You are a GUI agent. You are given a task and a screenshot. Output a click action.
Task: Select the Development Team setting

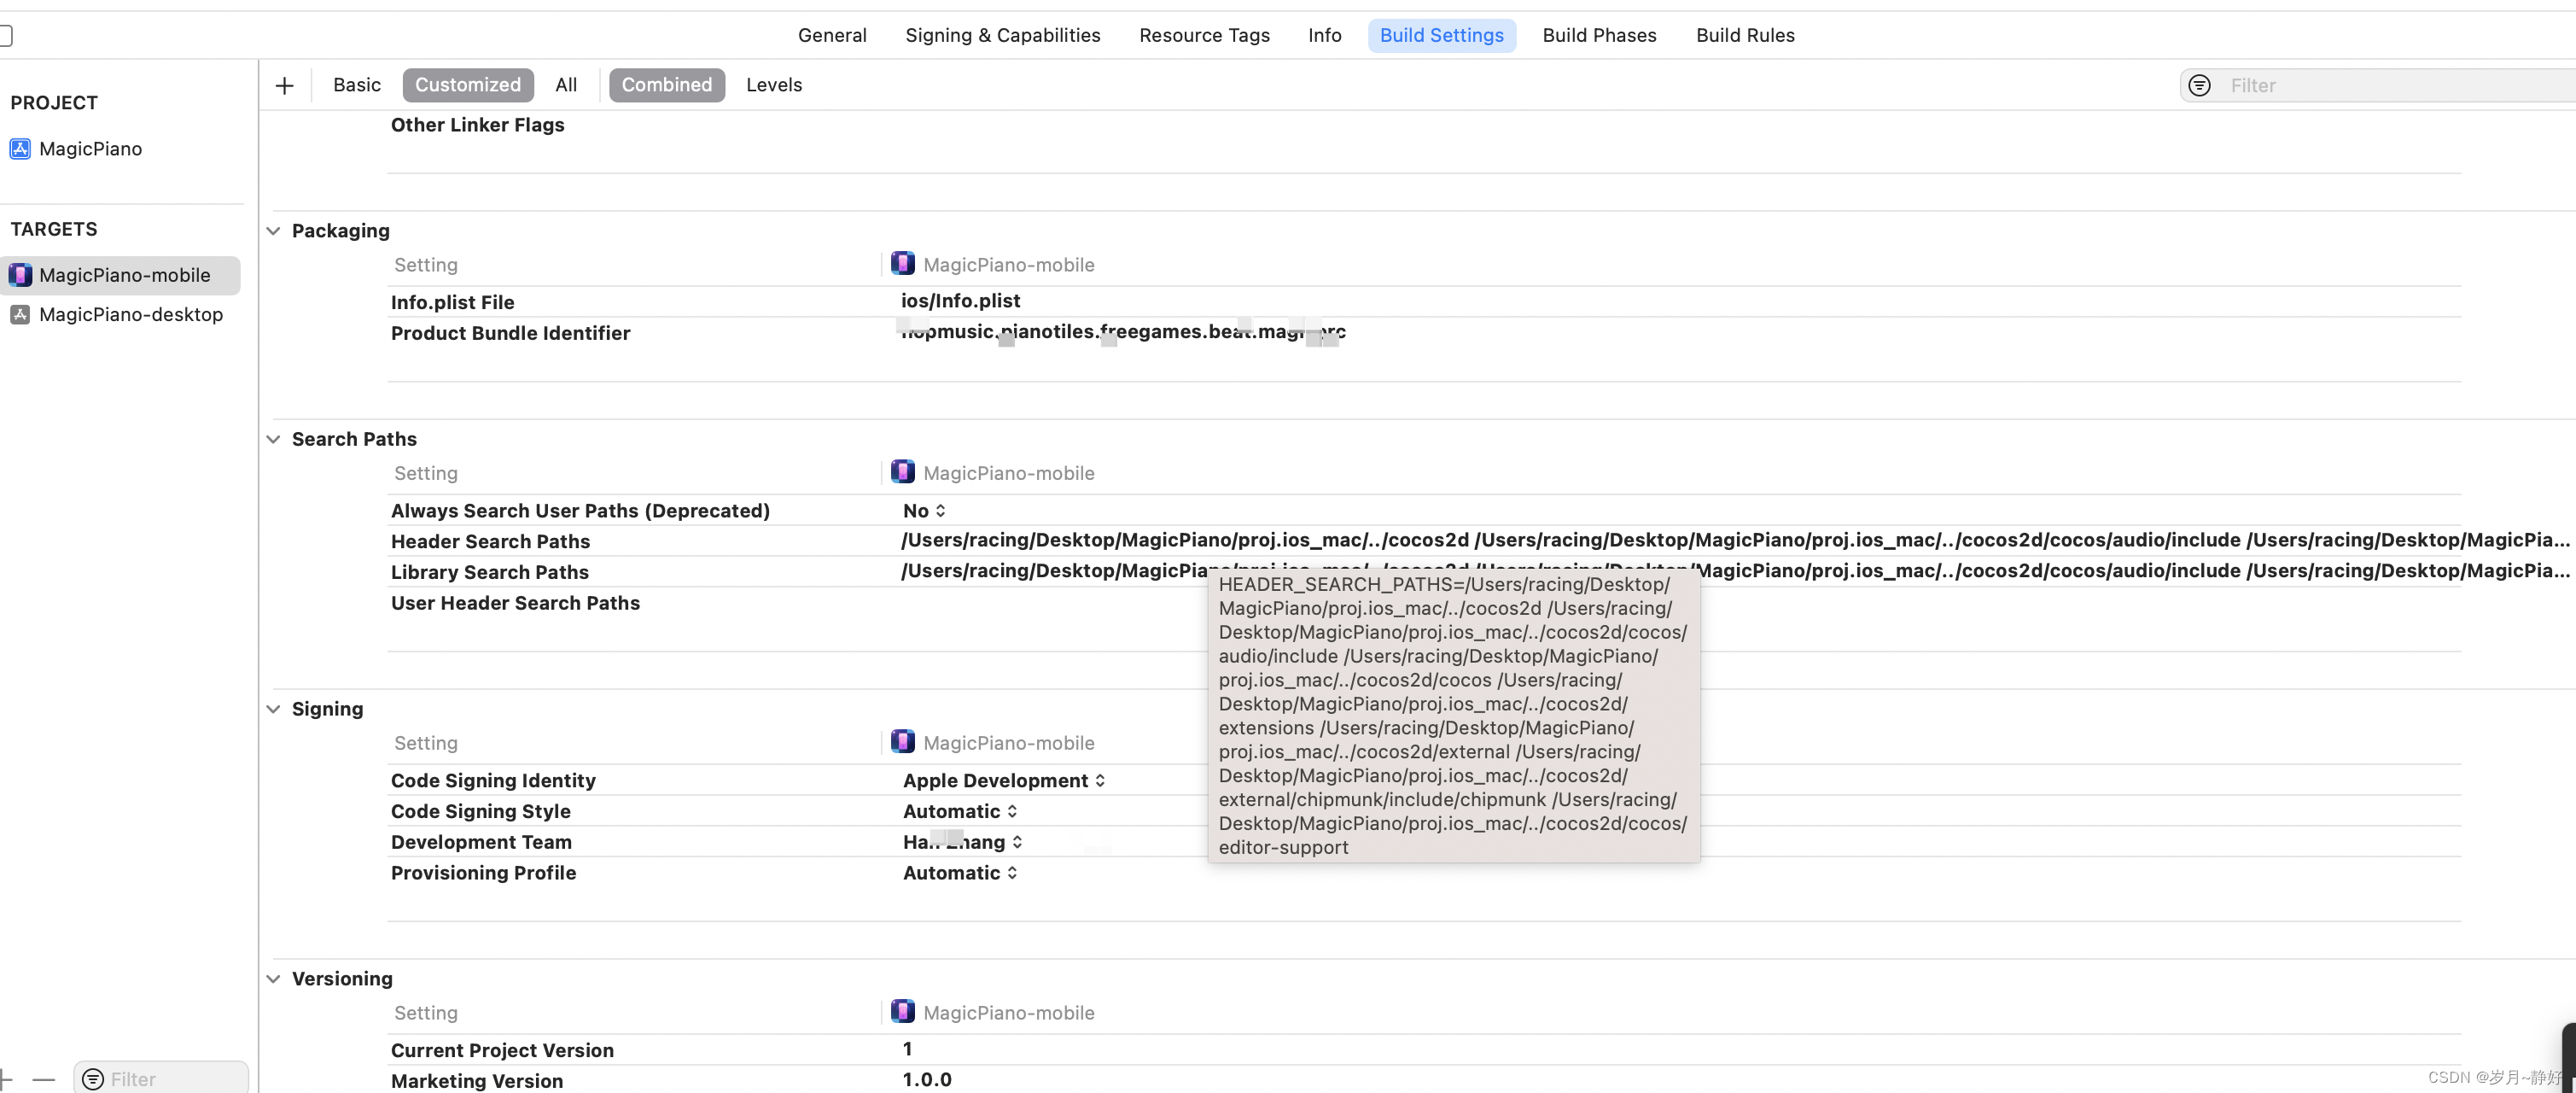coord(481,843)
